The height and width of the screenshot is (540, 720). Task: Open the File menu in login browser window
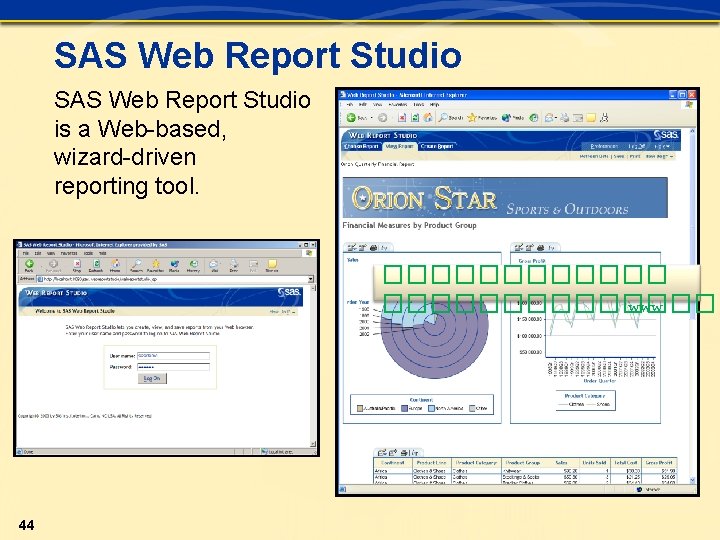point(26,253)
